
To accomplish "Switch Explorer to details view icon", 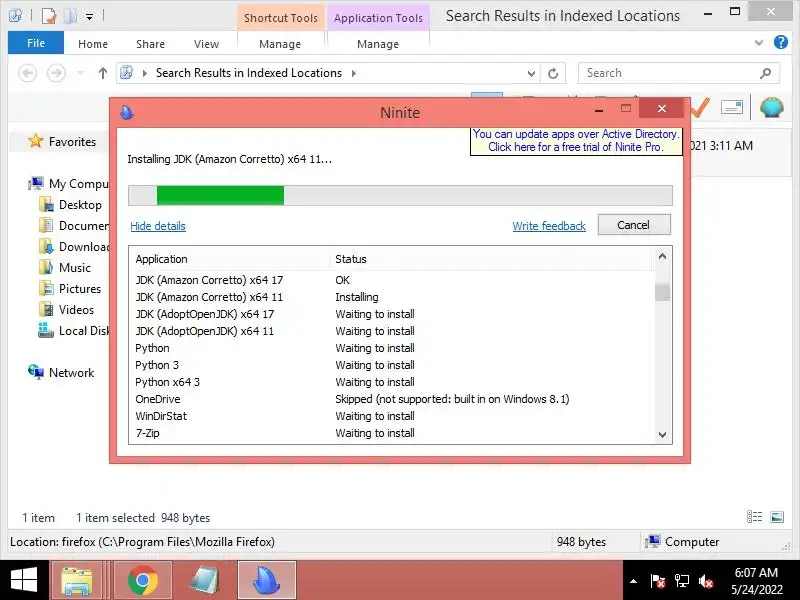I will [754, 517].
